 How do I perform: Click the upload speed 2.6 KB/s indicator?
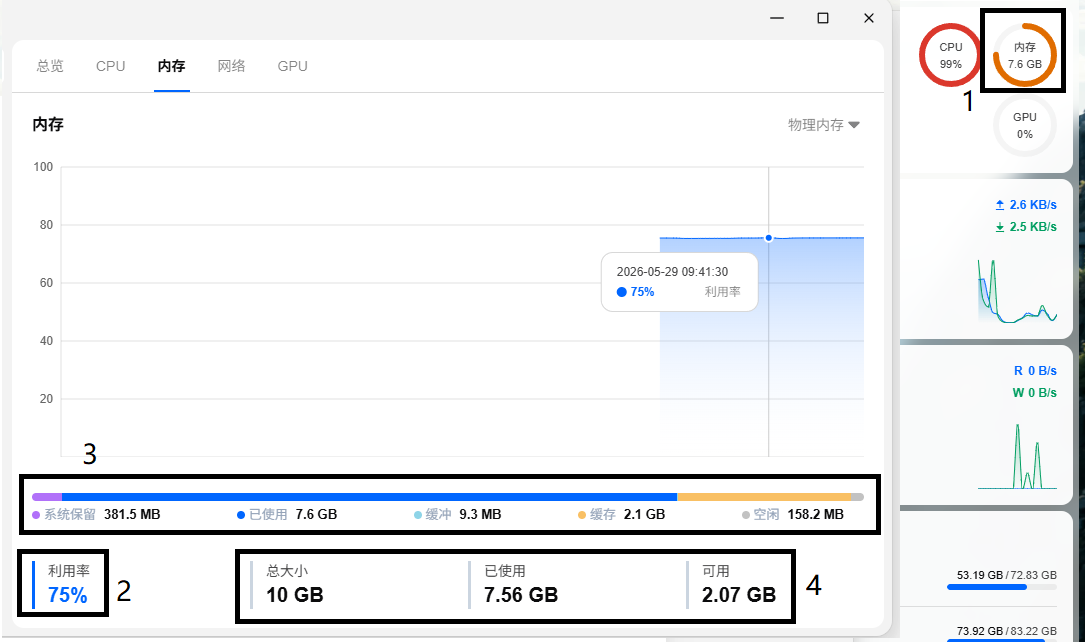(1026, 205)
